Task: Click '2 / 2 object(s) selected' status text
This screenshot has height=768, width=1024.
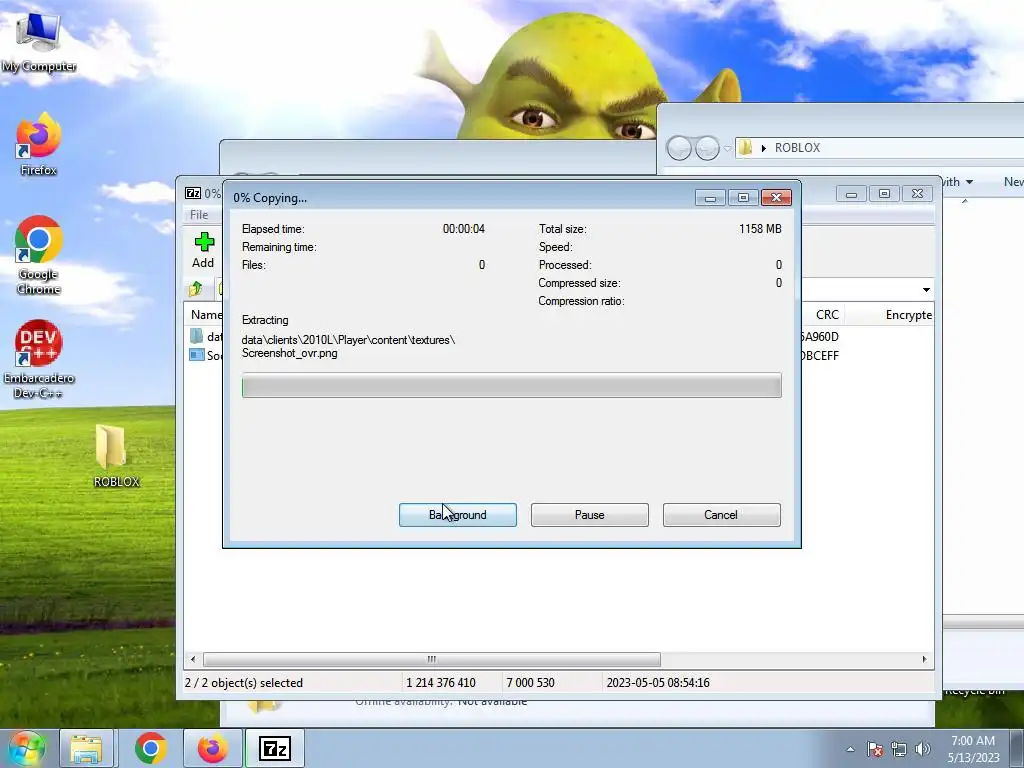Action: (x=244, y=682)
